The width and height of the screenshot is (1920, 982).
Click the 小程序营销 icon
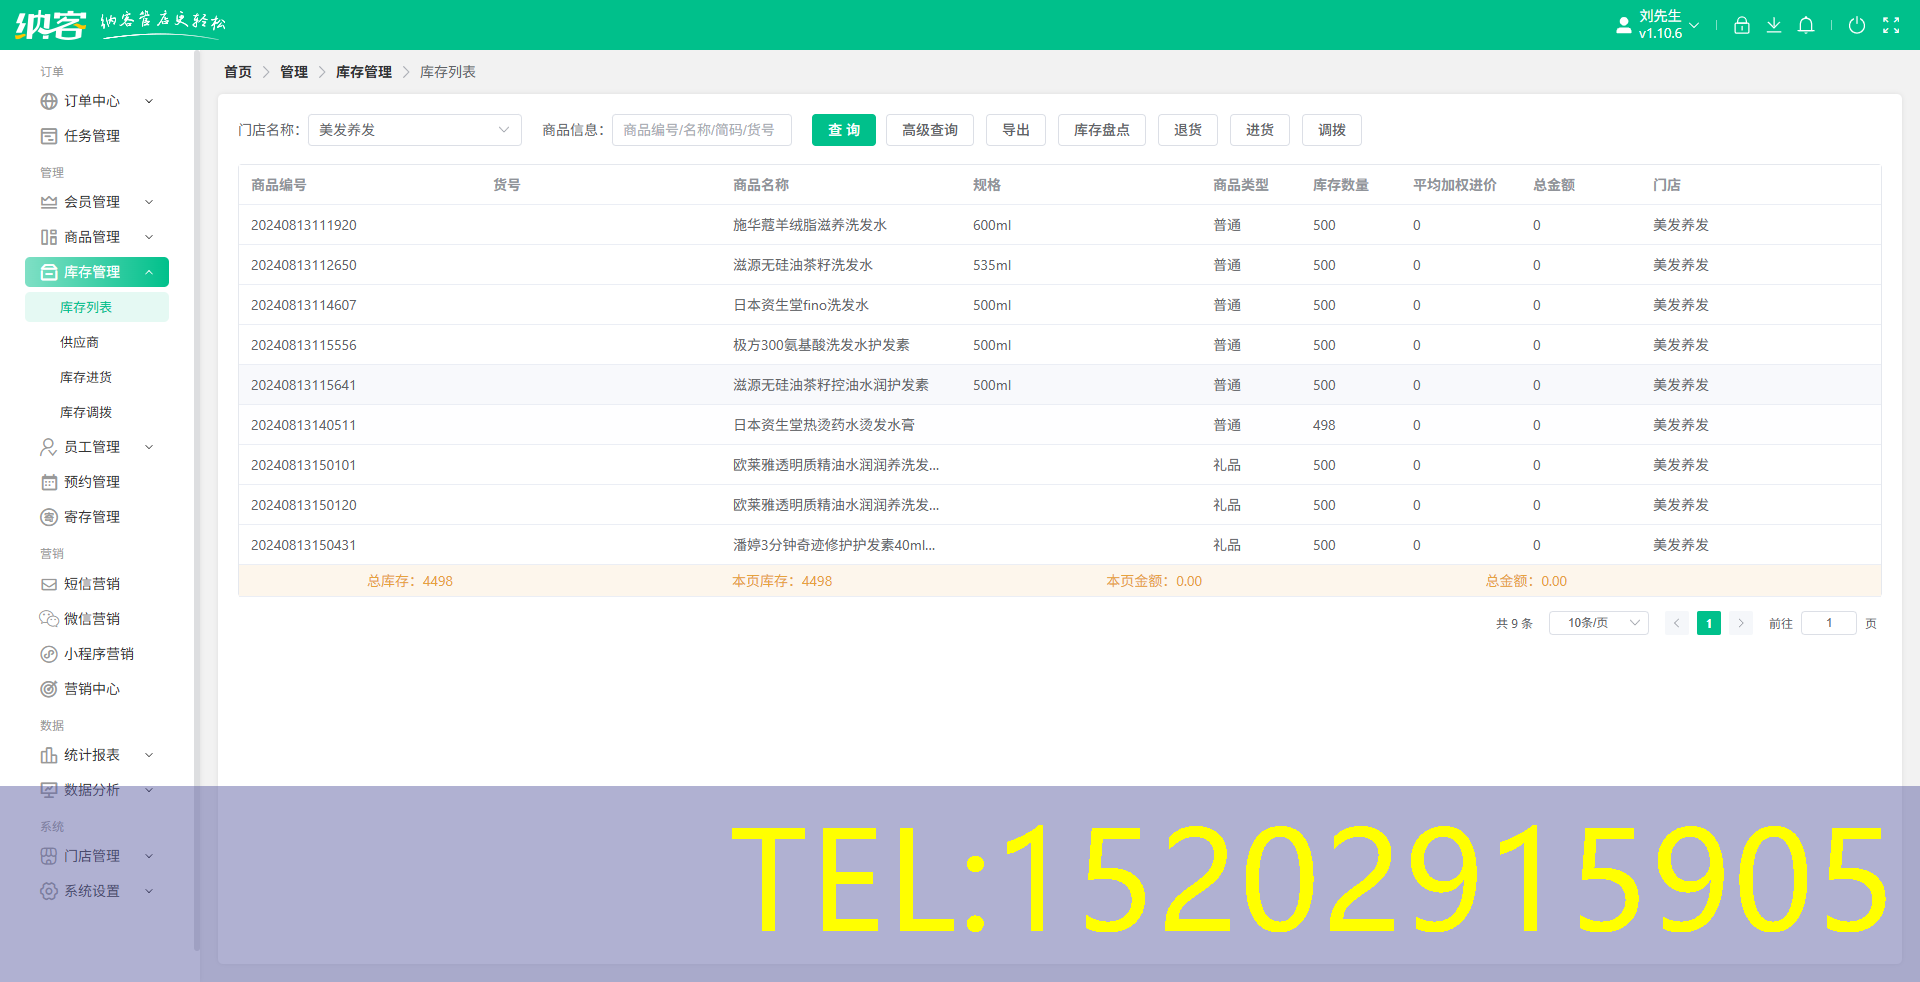[x=49, y=654]
